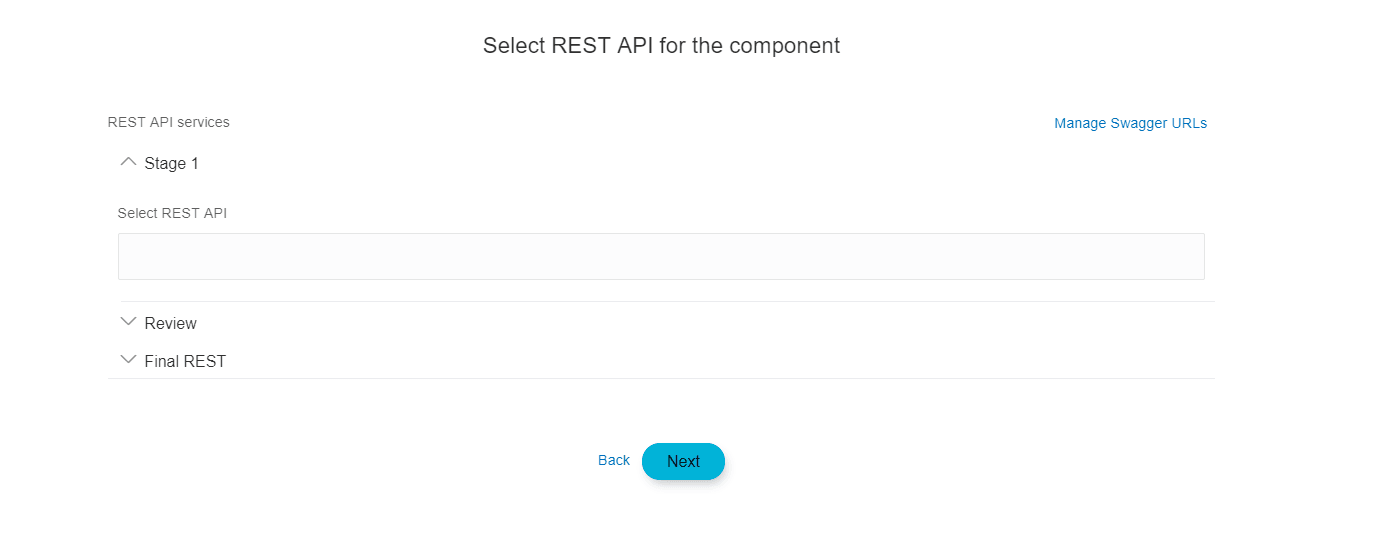
Task: Go back using the Back link
Action: tap(613, 460)
